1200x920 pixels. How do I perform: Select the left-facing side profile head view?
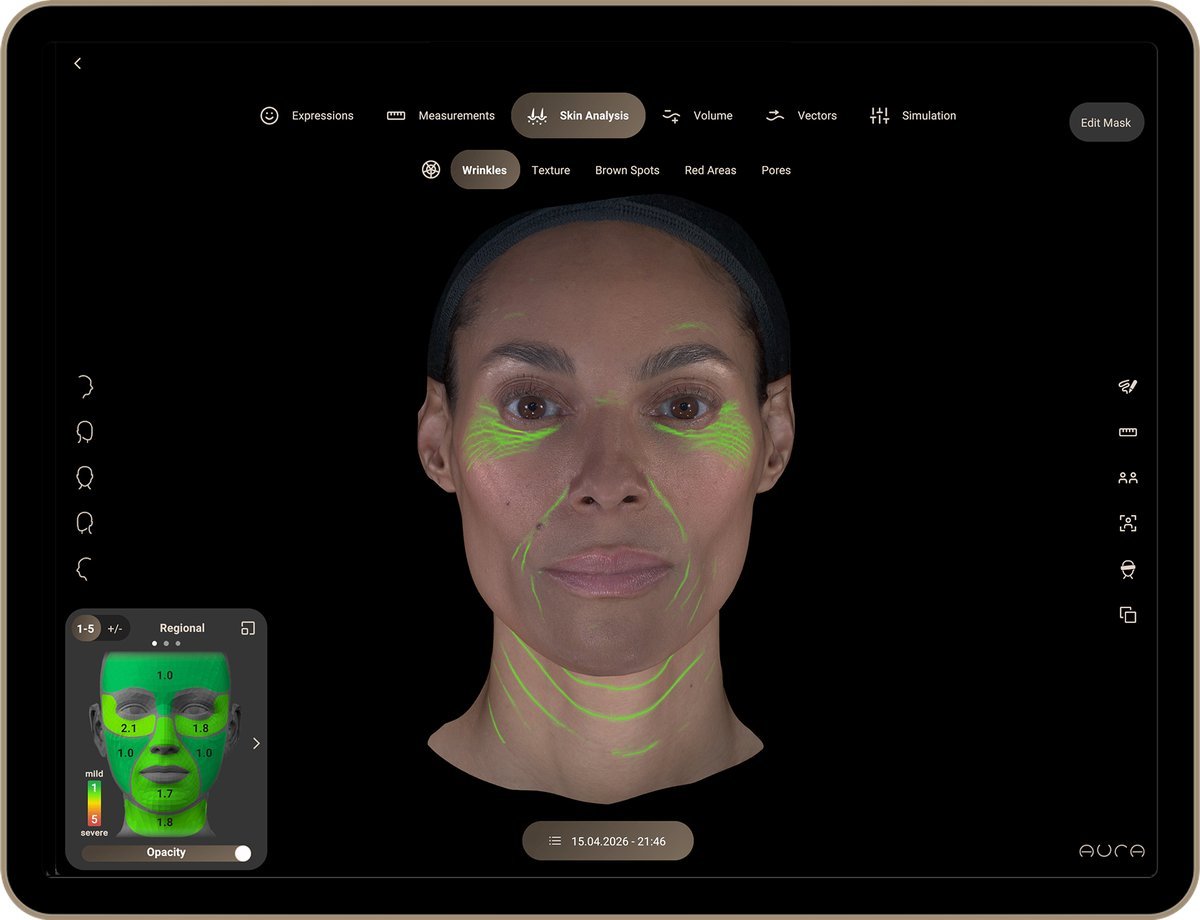click(85, 569)
